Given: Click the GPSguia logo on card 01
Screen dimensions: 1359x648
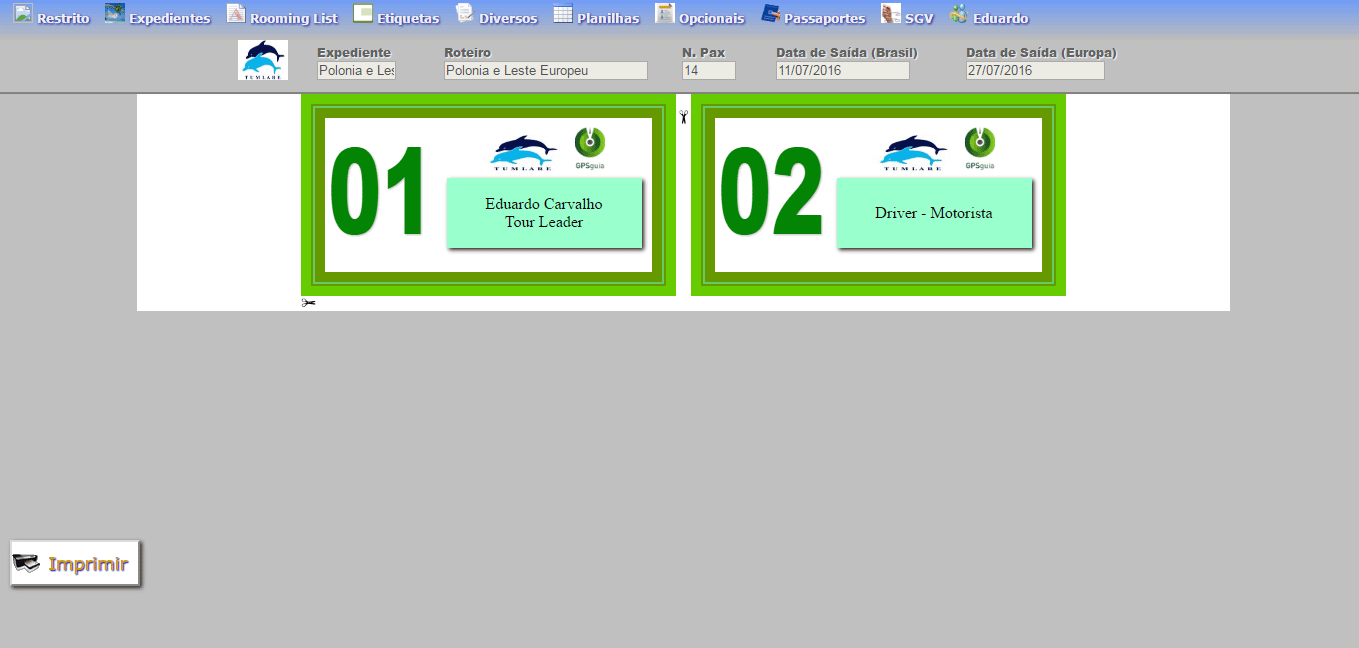Looking at the screenshot, I should click(x=590, y=148).
